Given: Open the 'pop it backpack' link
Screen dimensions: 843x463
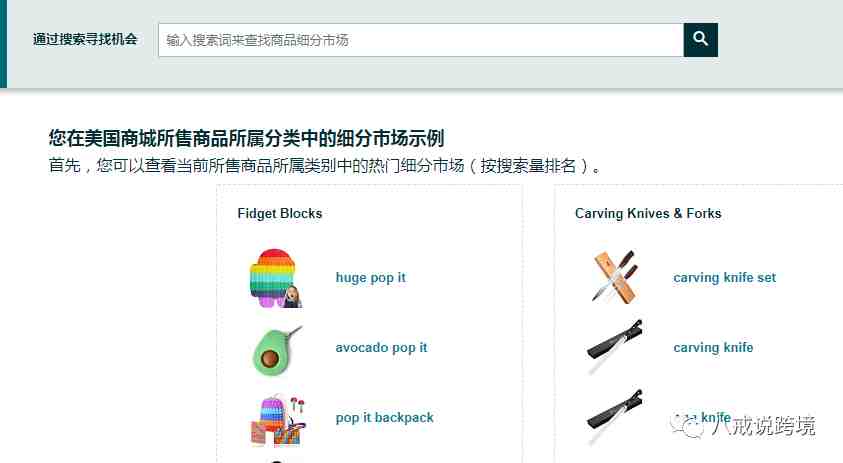Looking at the screenshot, I should pos(384,417).
